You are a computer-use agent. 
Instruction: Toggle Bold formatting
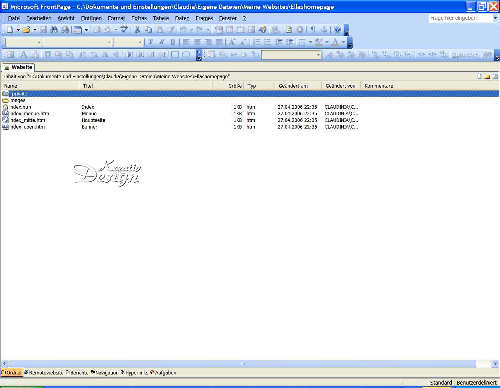(x=151, y=42)
